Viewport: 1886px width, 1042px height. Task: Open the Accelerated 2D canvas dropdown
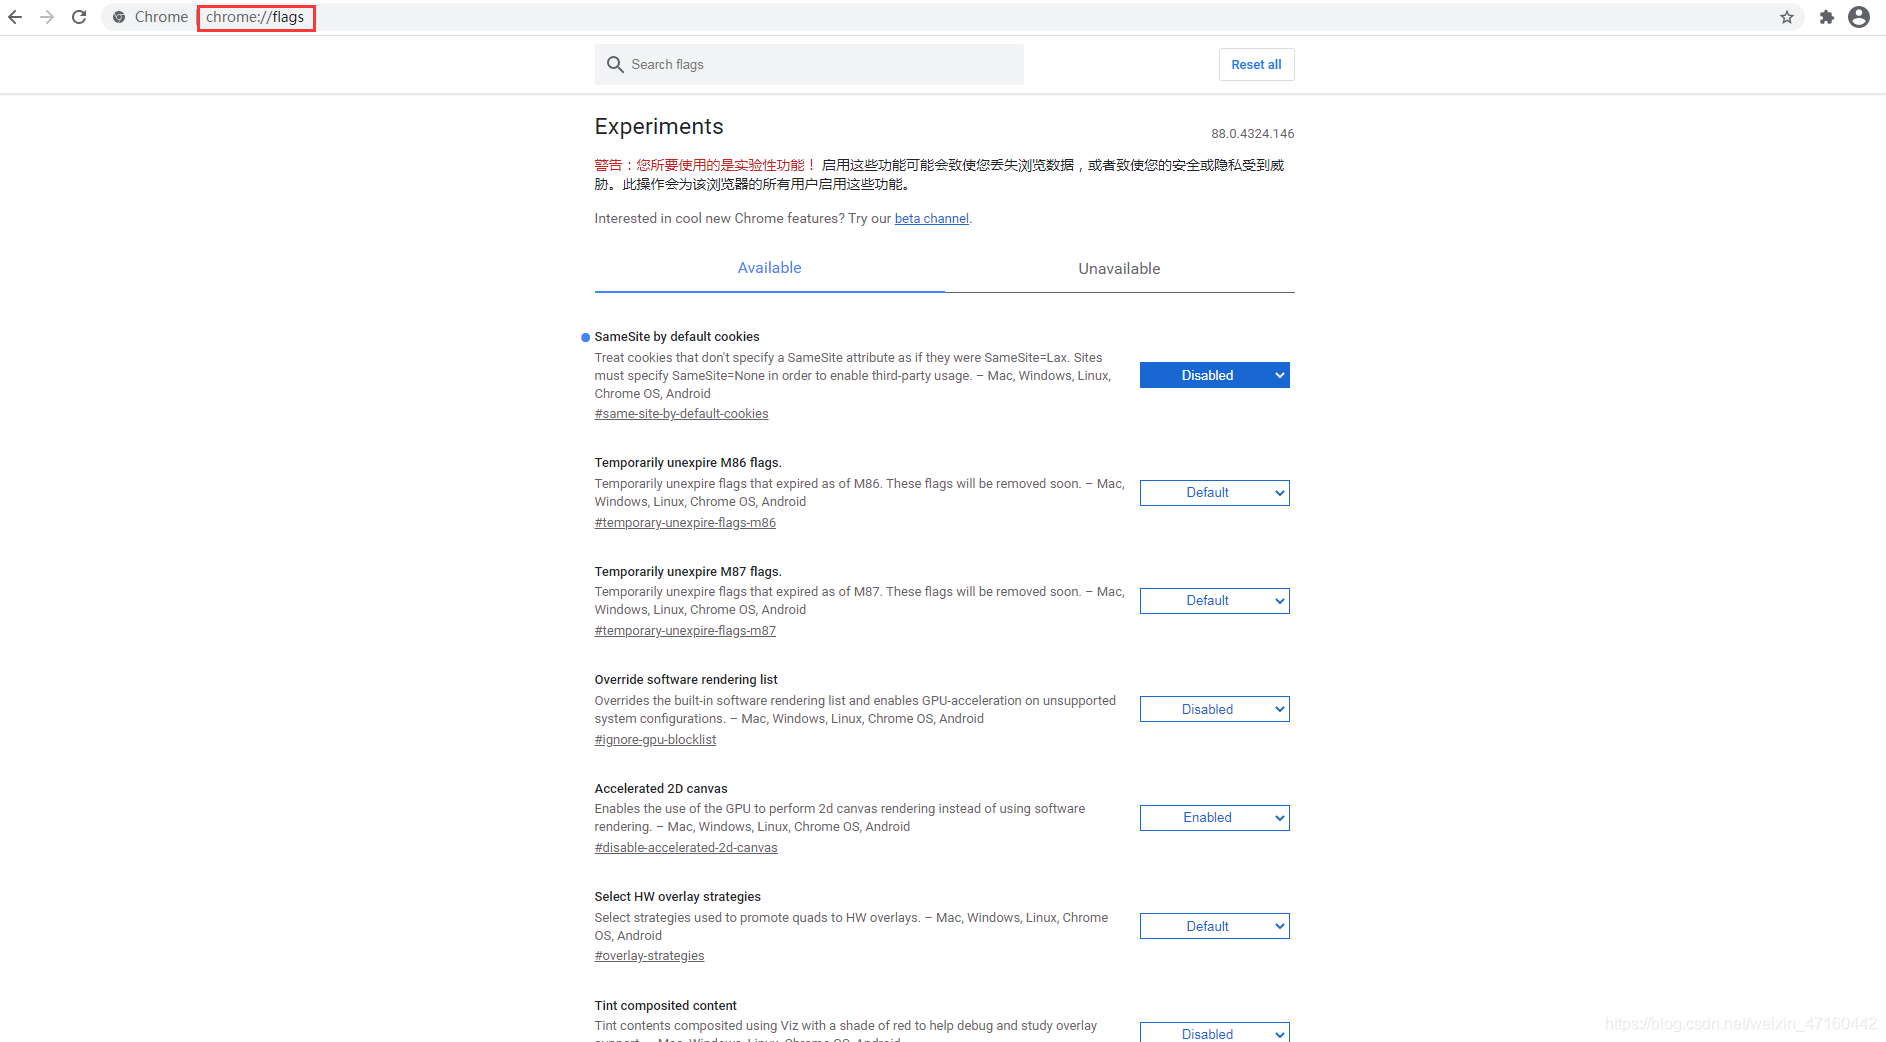pyautogui.click(x=1214, y=817)
